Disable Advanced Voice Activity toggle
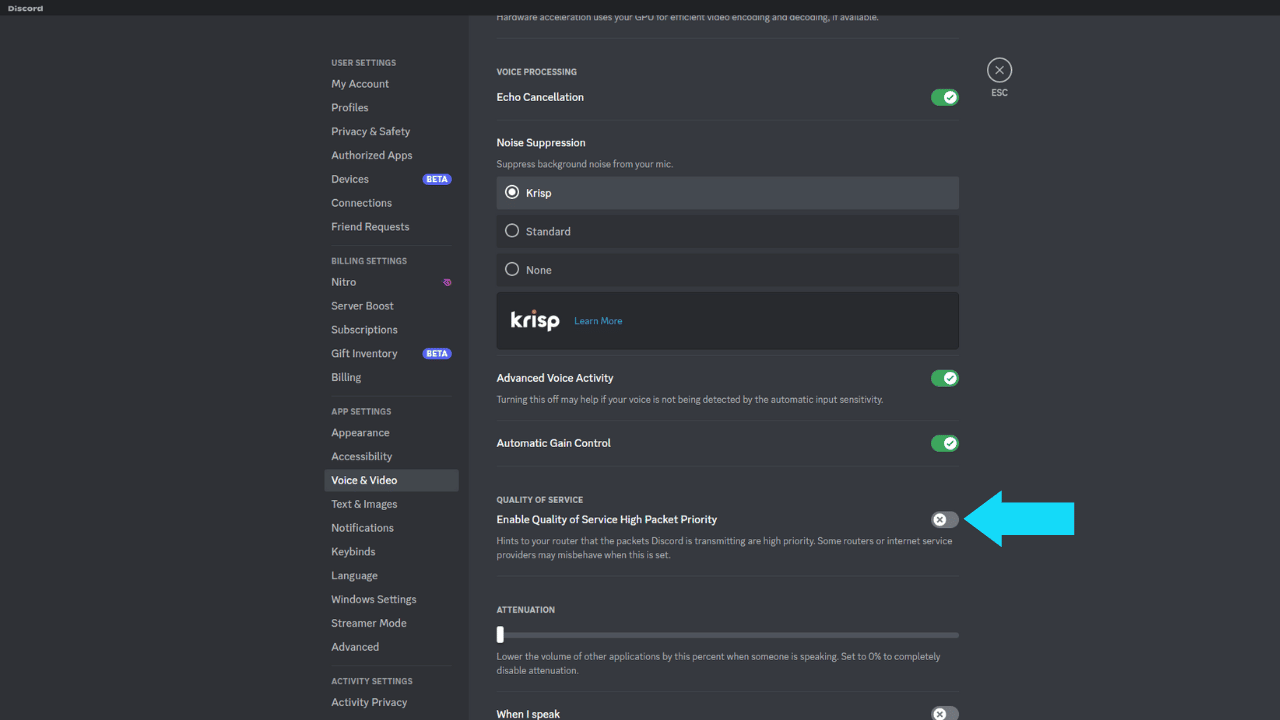Viewport: 1280px width, 720px height. click(945, 378)
